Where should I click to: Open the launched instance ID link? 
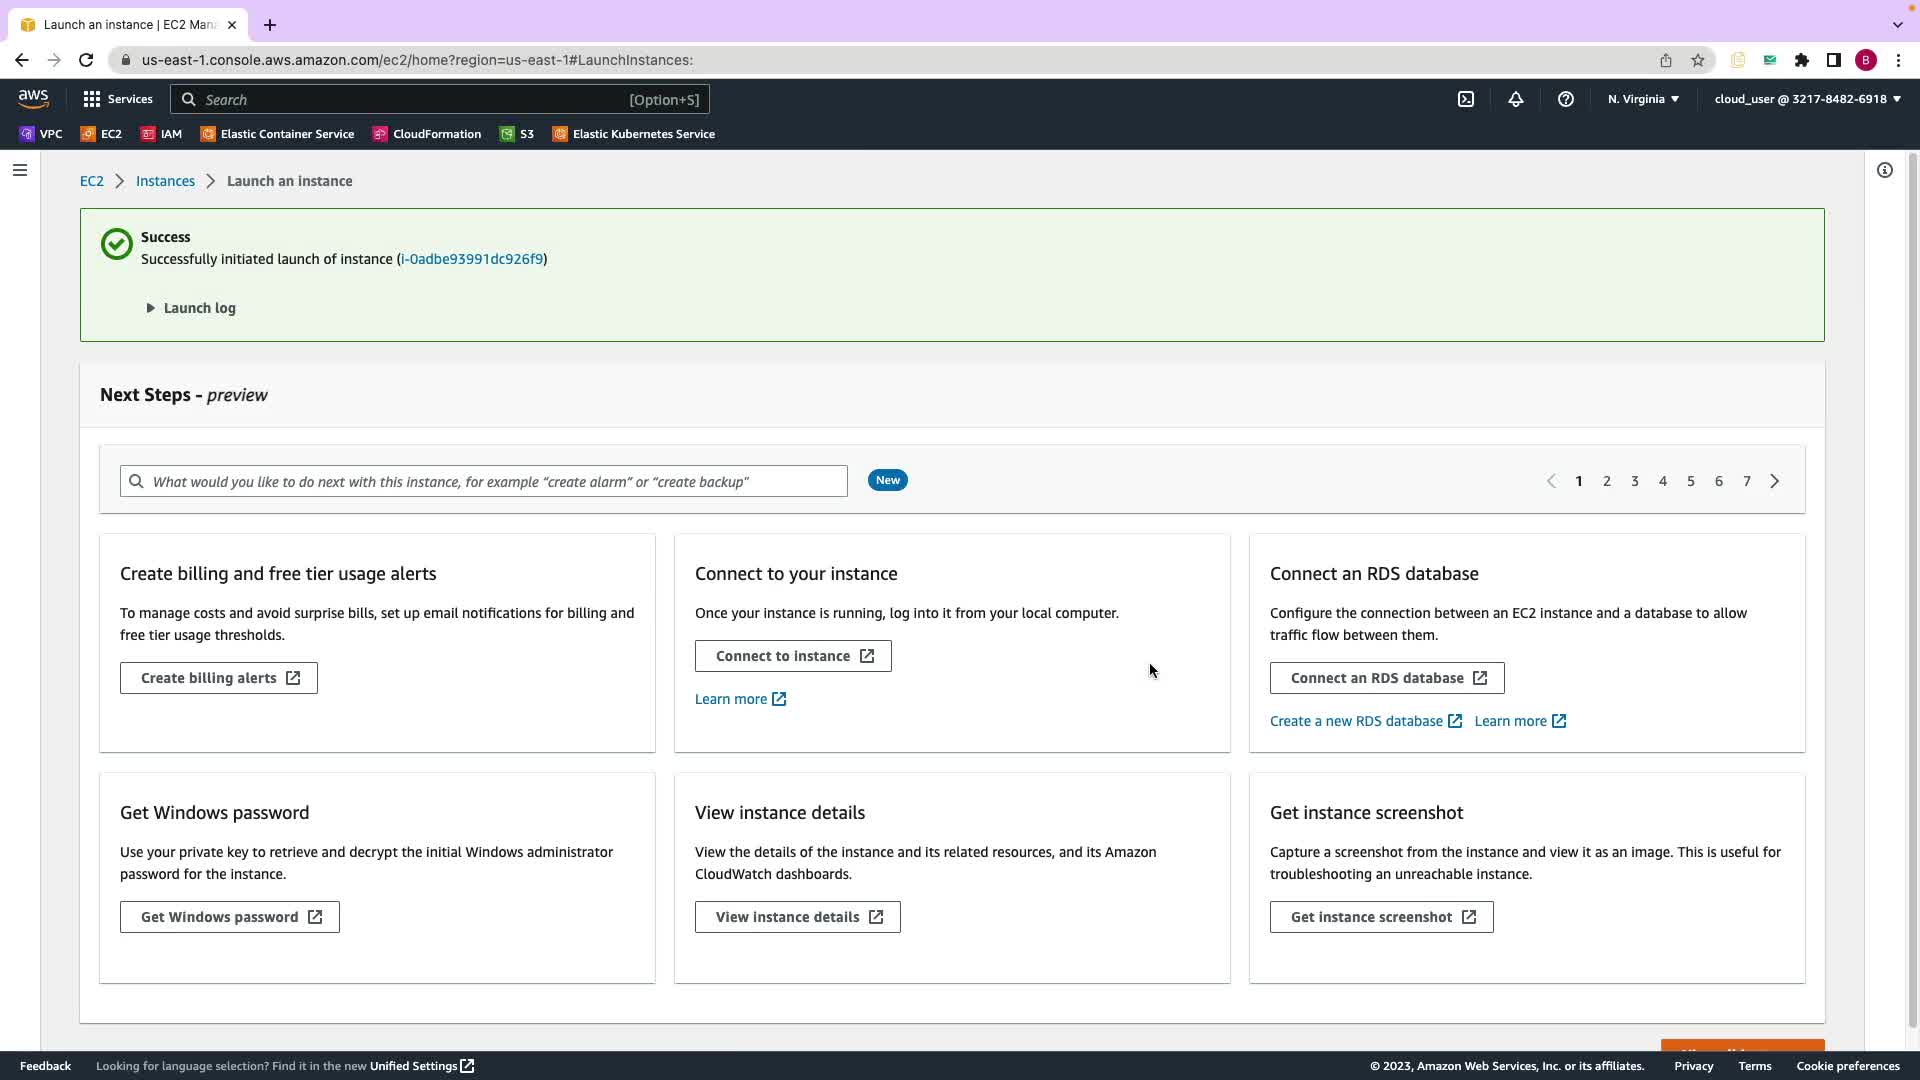tap(472, 259)
